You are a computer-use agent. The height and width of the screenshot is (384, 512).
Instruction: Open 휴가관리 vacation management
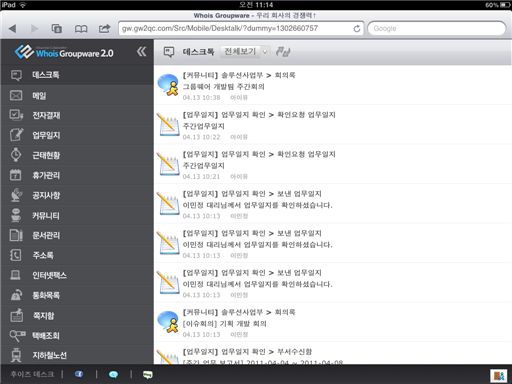[x=77, y=175]
